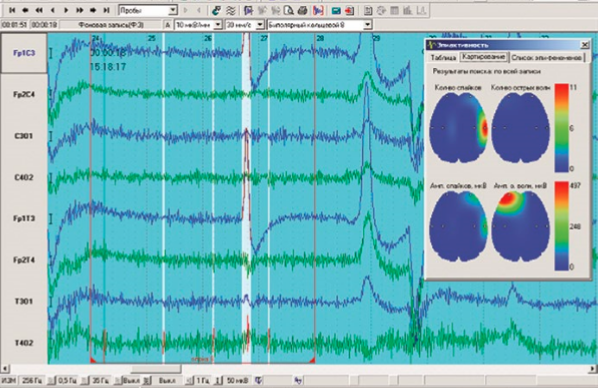Screen dimensions: 598x388
Task: Select the C4O2 channel label
Action: click(24, 177)
